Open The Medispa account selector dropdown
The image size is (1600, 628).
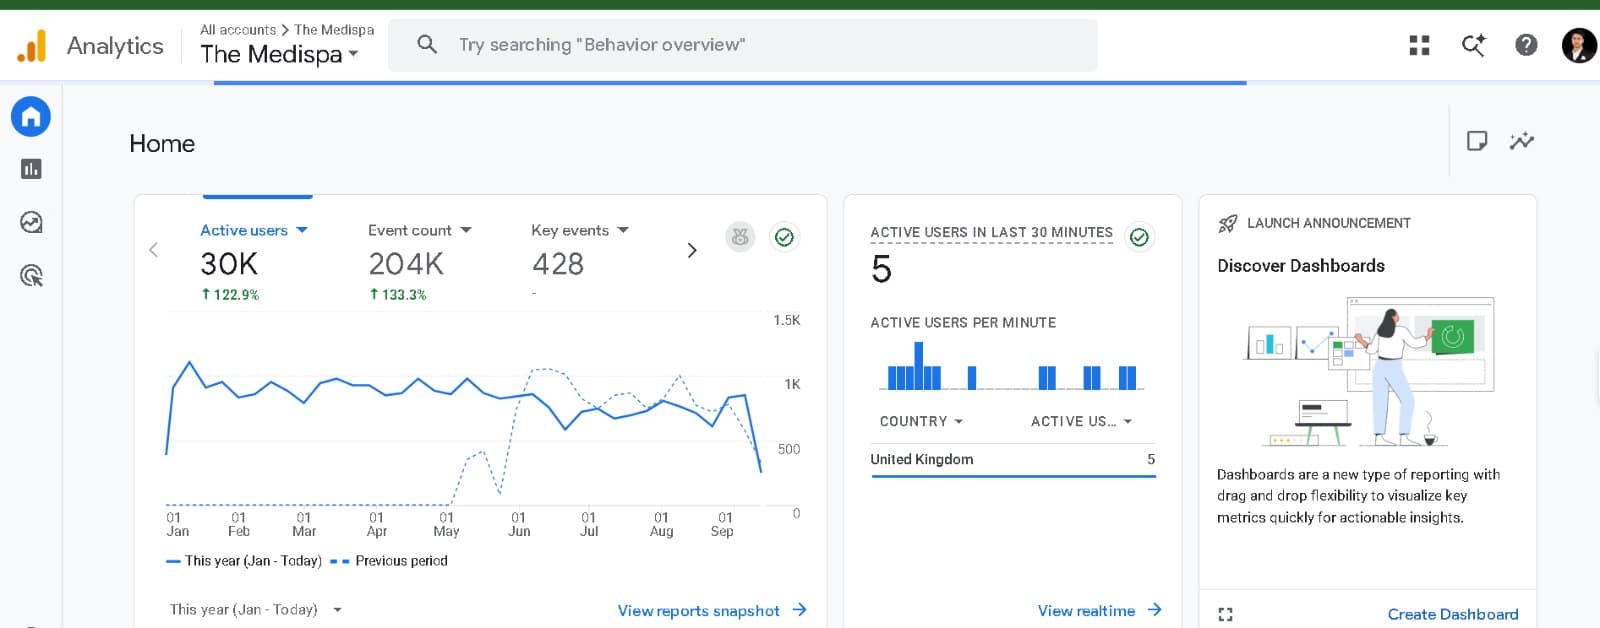pos(280,54)
